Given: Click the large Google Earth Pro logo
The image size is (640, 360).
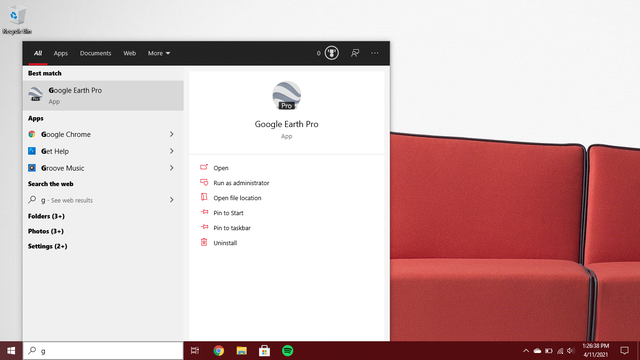Looking at the screenshot, I should [x=287, y=96].
